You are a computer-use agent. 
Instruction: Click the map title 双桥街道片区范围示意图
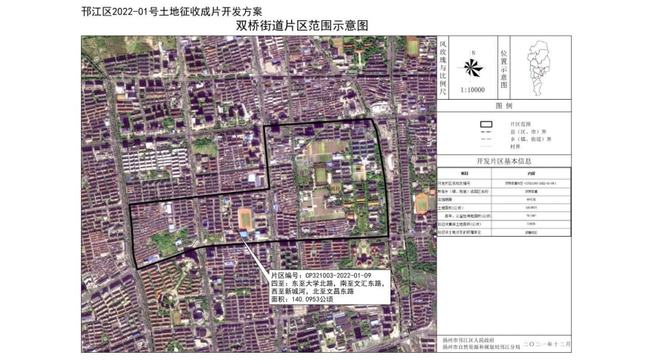[x=302, y=26]
